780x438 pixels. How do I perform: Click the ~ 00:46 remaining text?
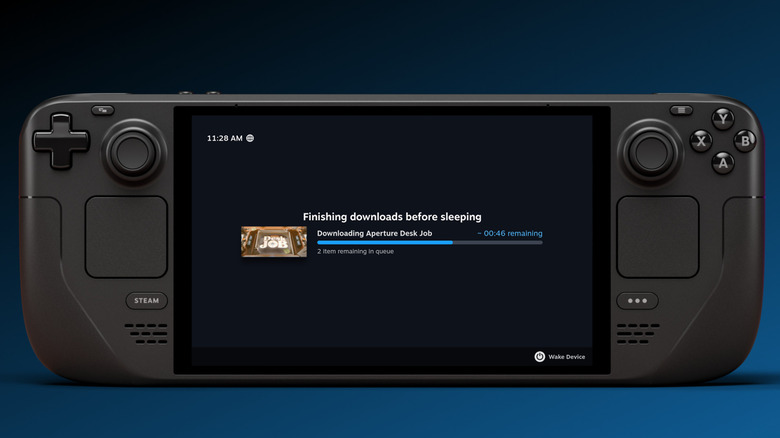click(x=510, y=233)
